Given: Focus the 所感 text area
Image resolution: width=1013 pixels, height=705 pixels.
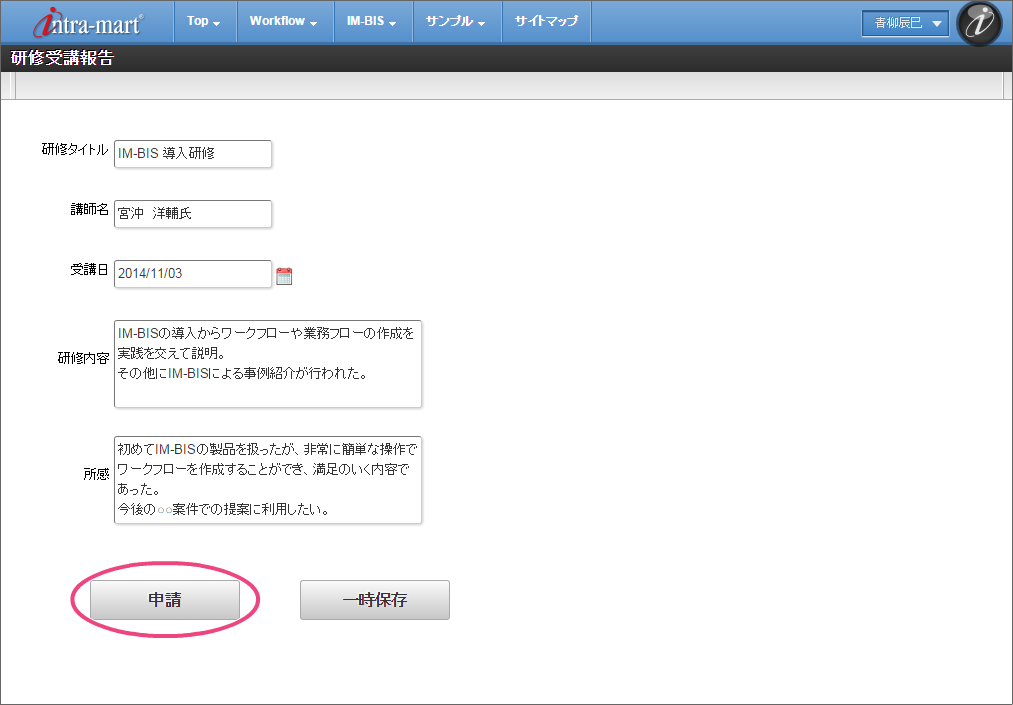Looking at the screenshot, I should point(268,480).
